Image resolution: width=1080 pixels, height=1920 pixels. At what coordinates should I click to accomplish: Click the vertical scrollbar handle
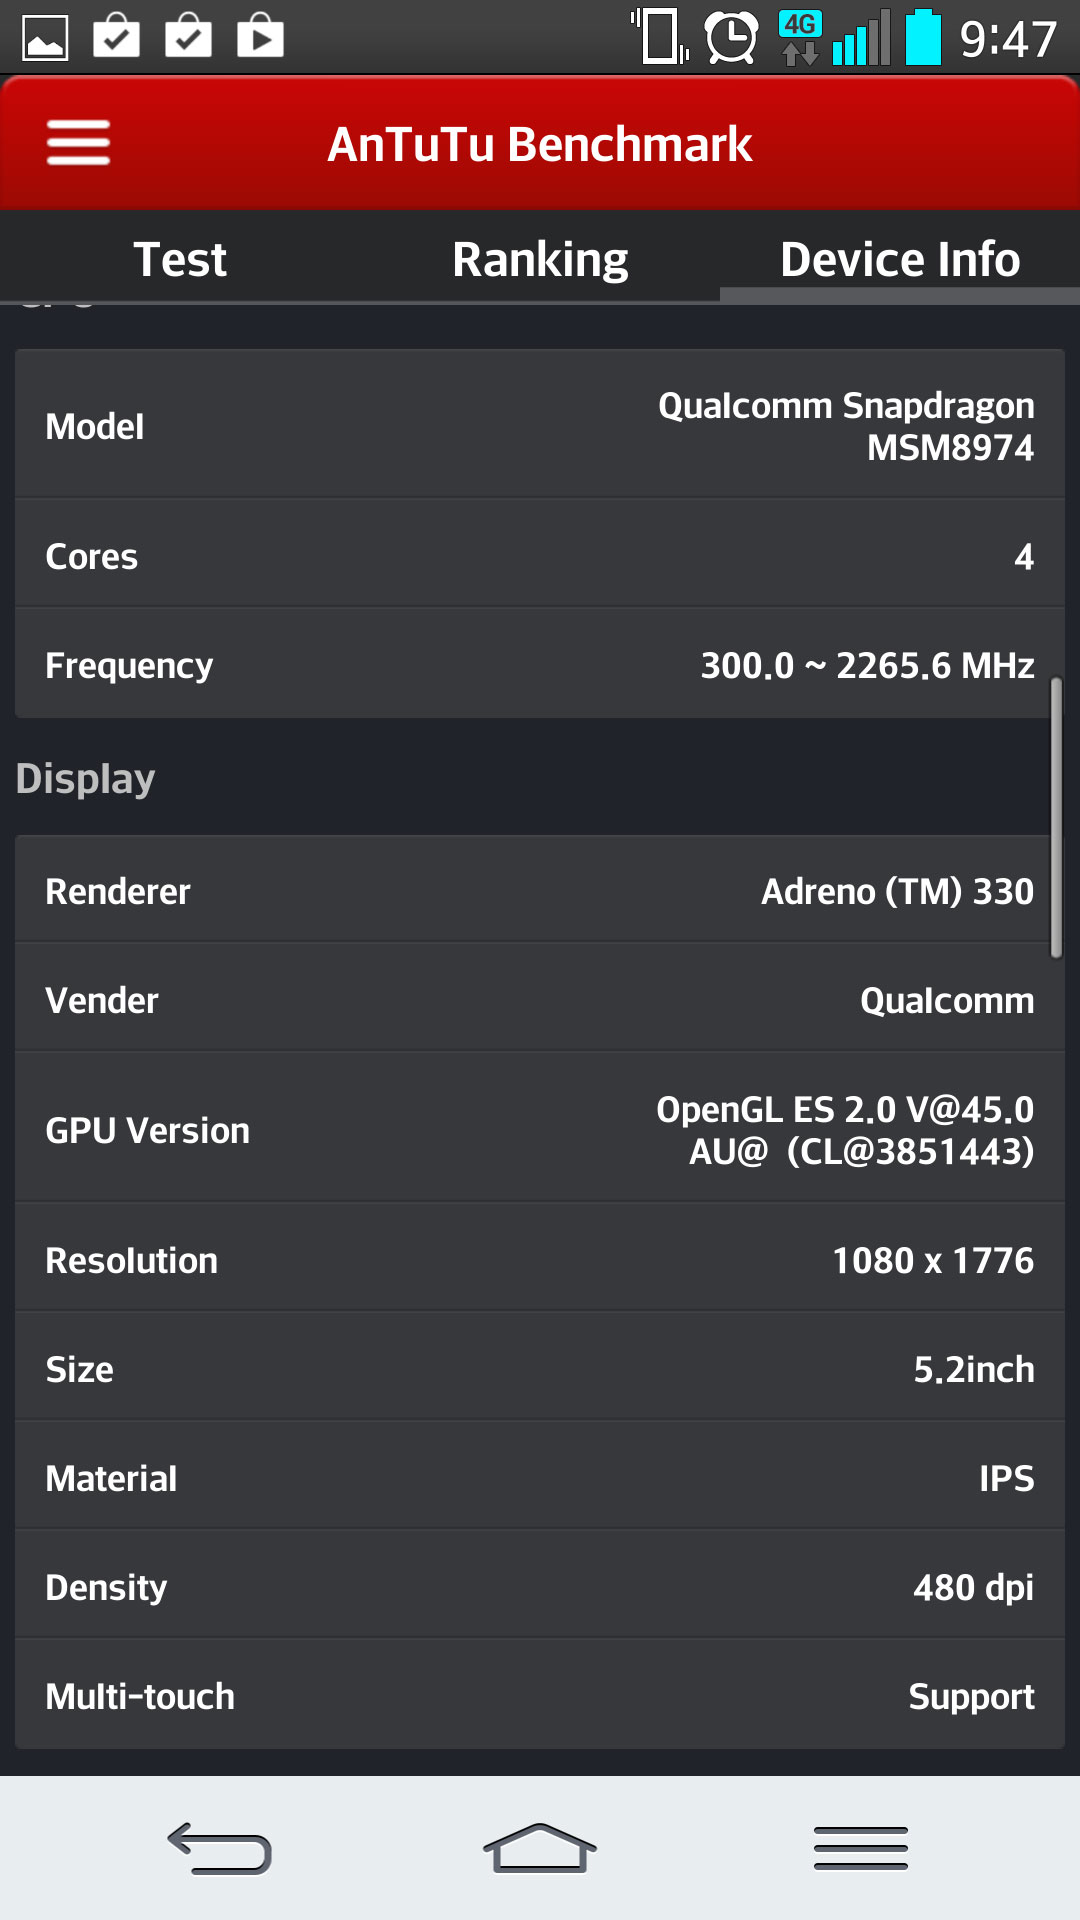point(1056,818)
